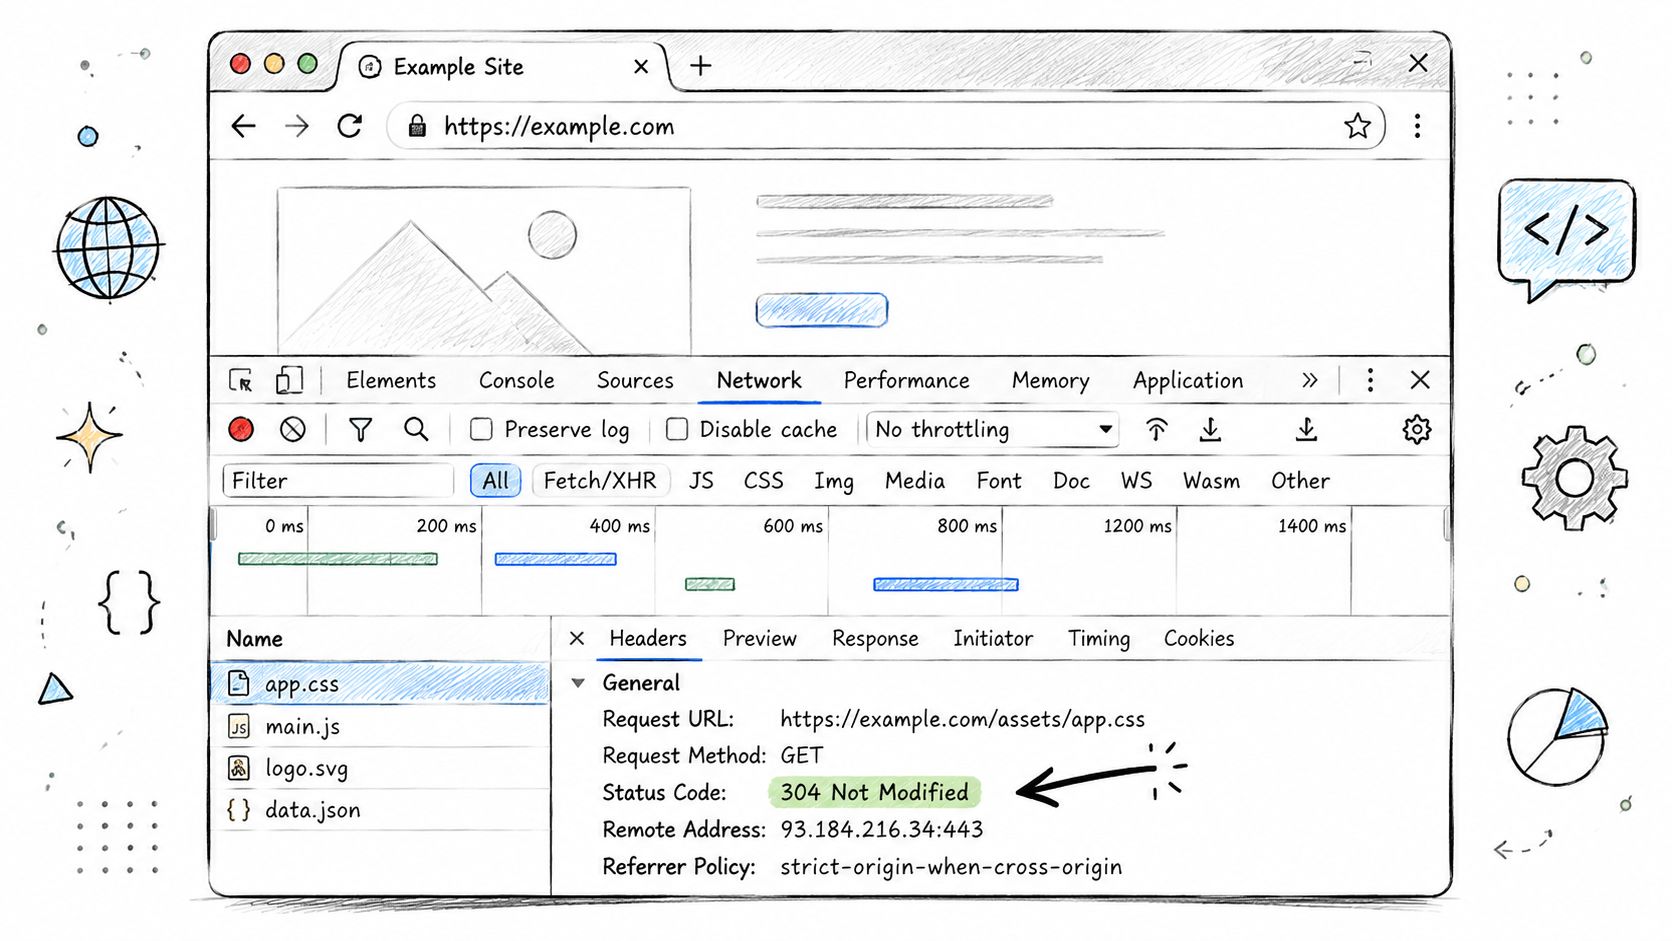Image resolution: width=1672 pixels, height=941 pixels.
Task: Collapse the General section triangle
Action: 578,683
